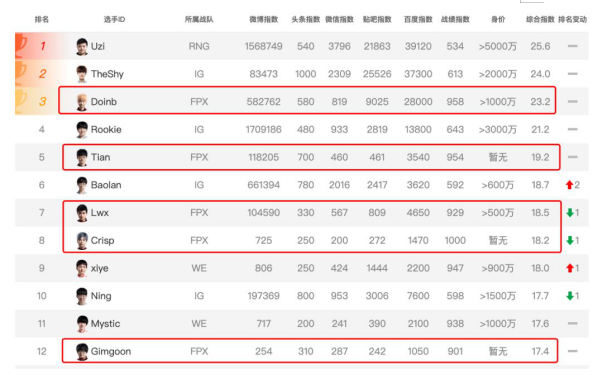
Task: Click the rank 1 trophy icon
Action: (21, 46)
